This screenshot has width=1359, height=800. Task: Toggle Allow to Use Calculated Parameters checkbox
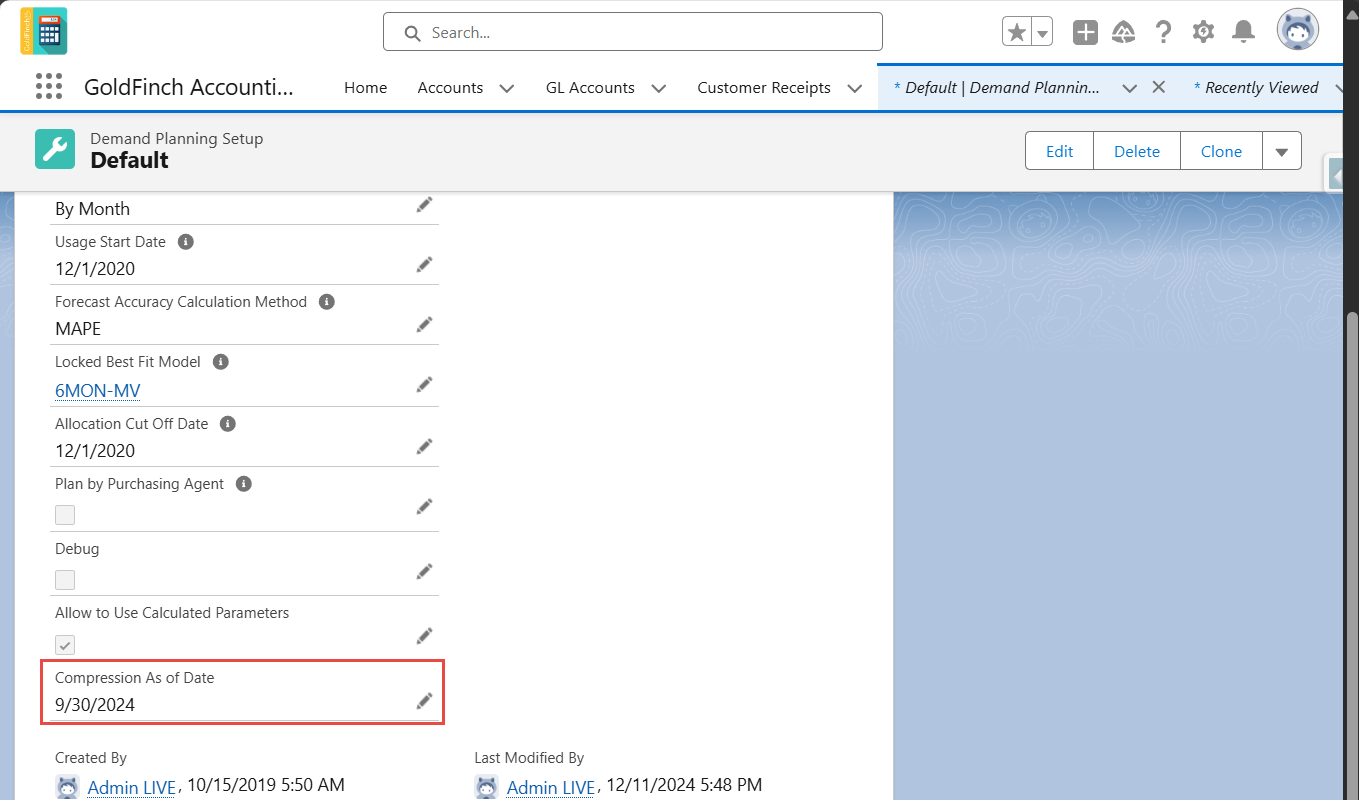pos(65,645)
